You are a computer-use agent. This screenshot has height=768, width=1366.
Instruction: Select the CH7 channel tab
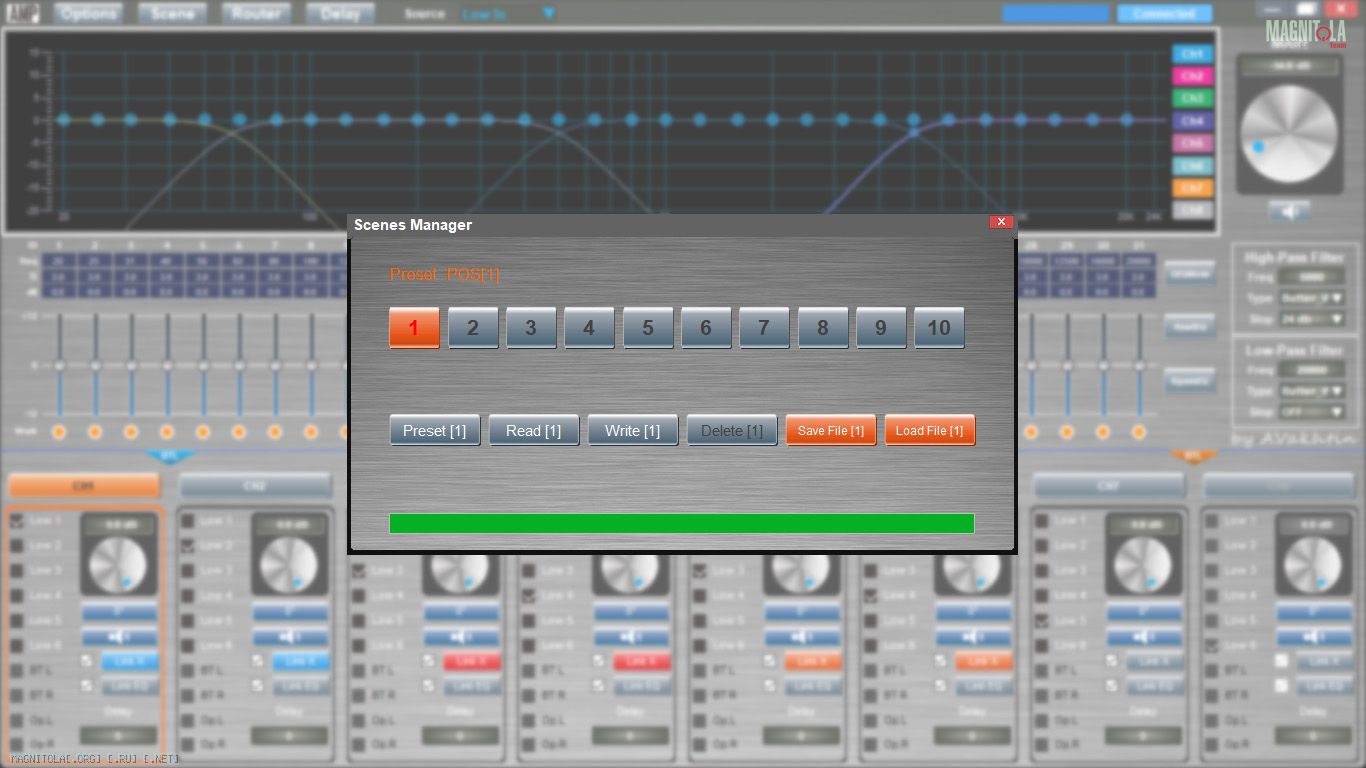1108,486
